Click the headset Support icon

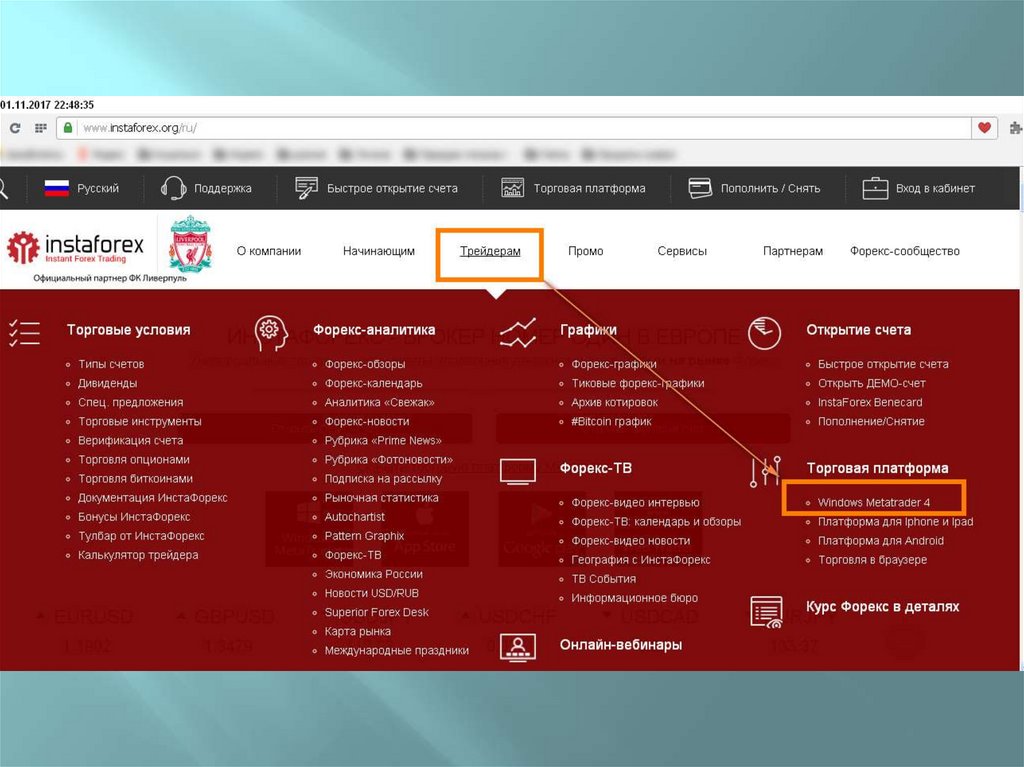(173, 188)
